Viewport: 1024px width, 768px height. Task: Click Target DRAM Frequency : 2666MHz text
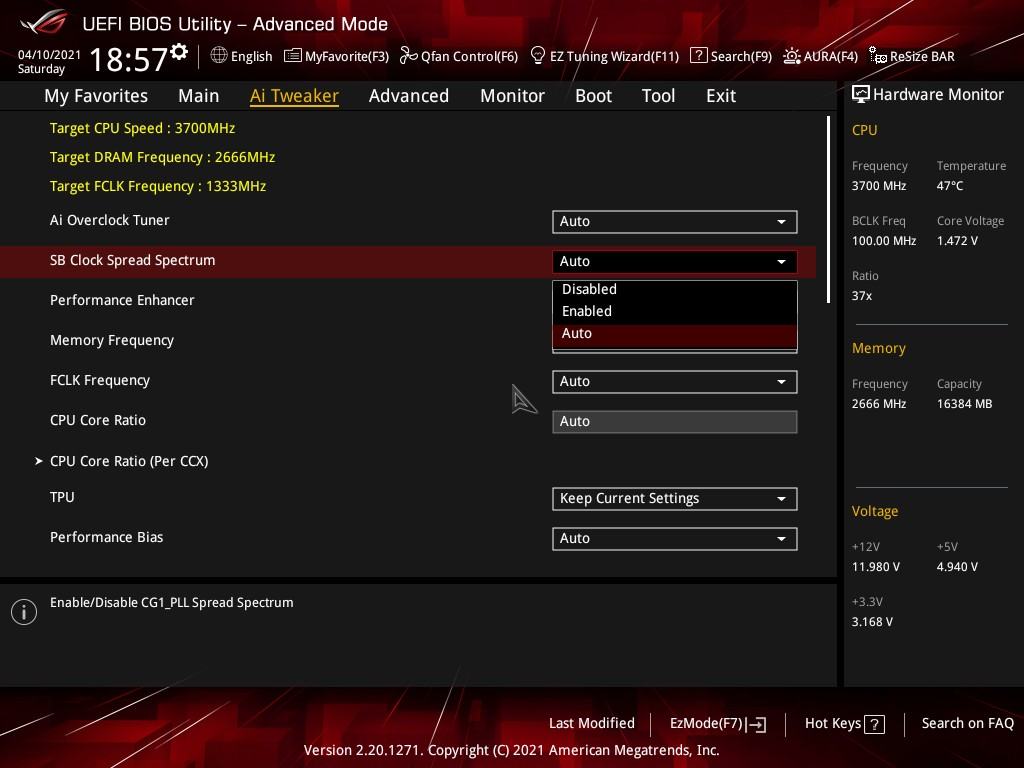(x=163, y=157)
